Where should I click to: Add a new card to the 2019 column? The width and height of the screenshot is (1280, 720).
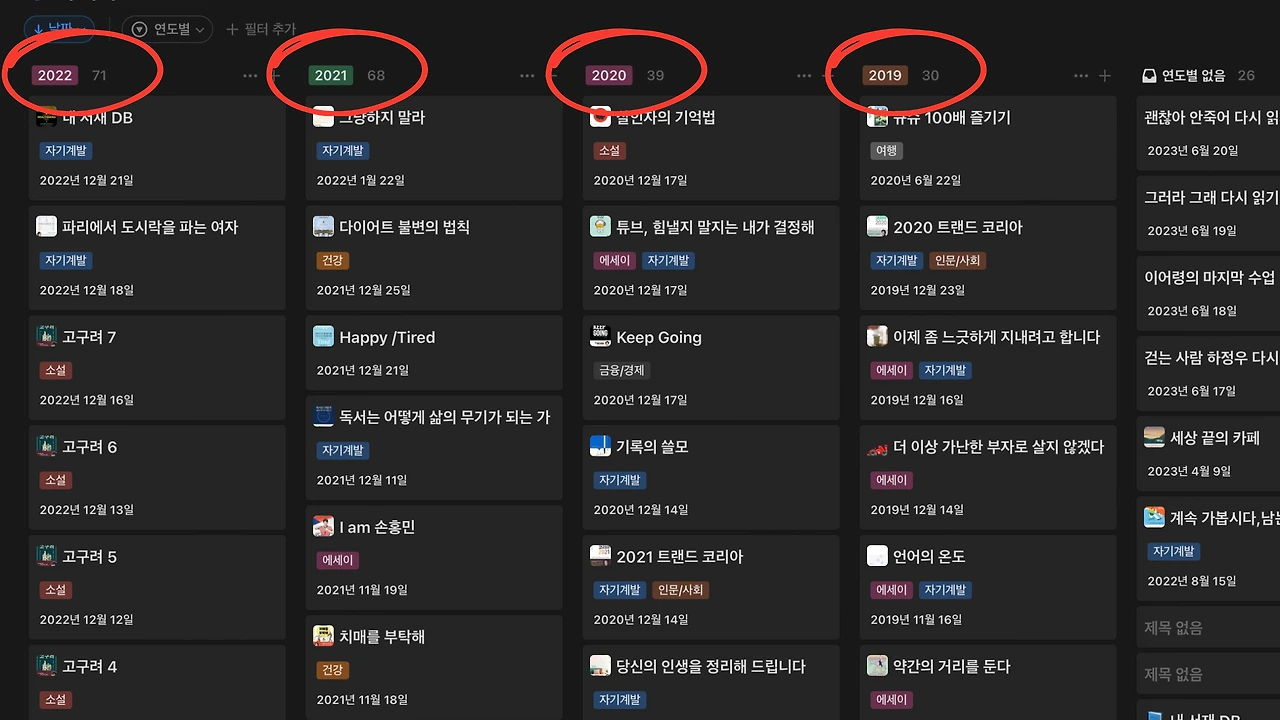[1105, 76]
